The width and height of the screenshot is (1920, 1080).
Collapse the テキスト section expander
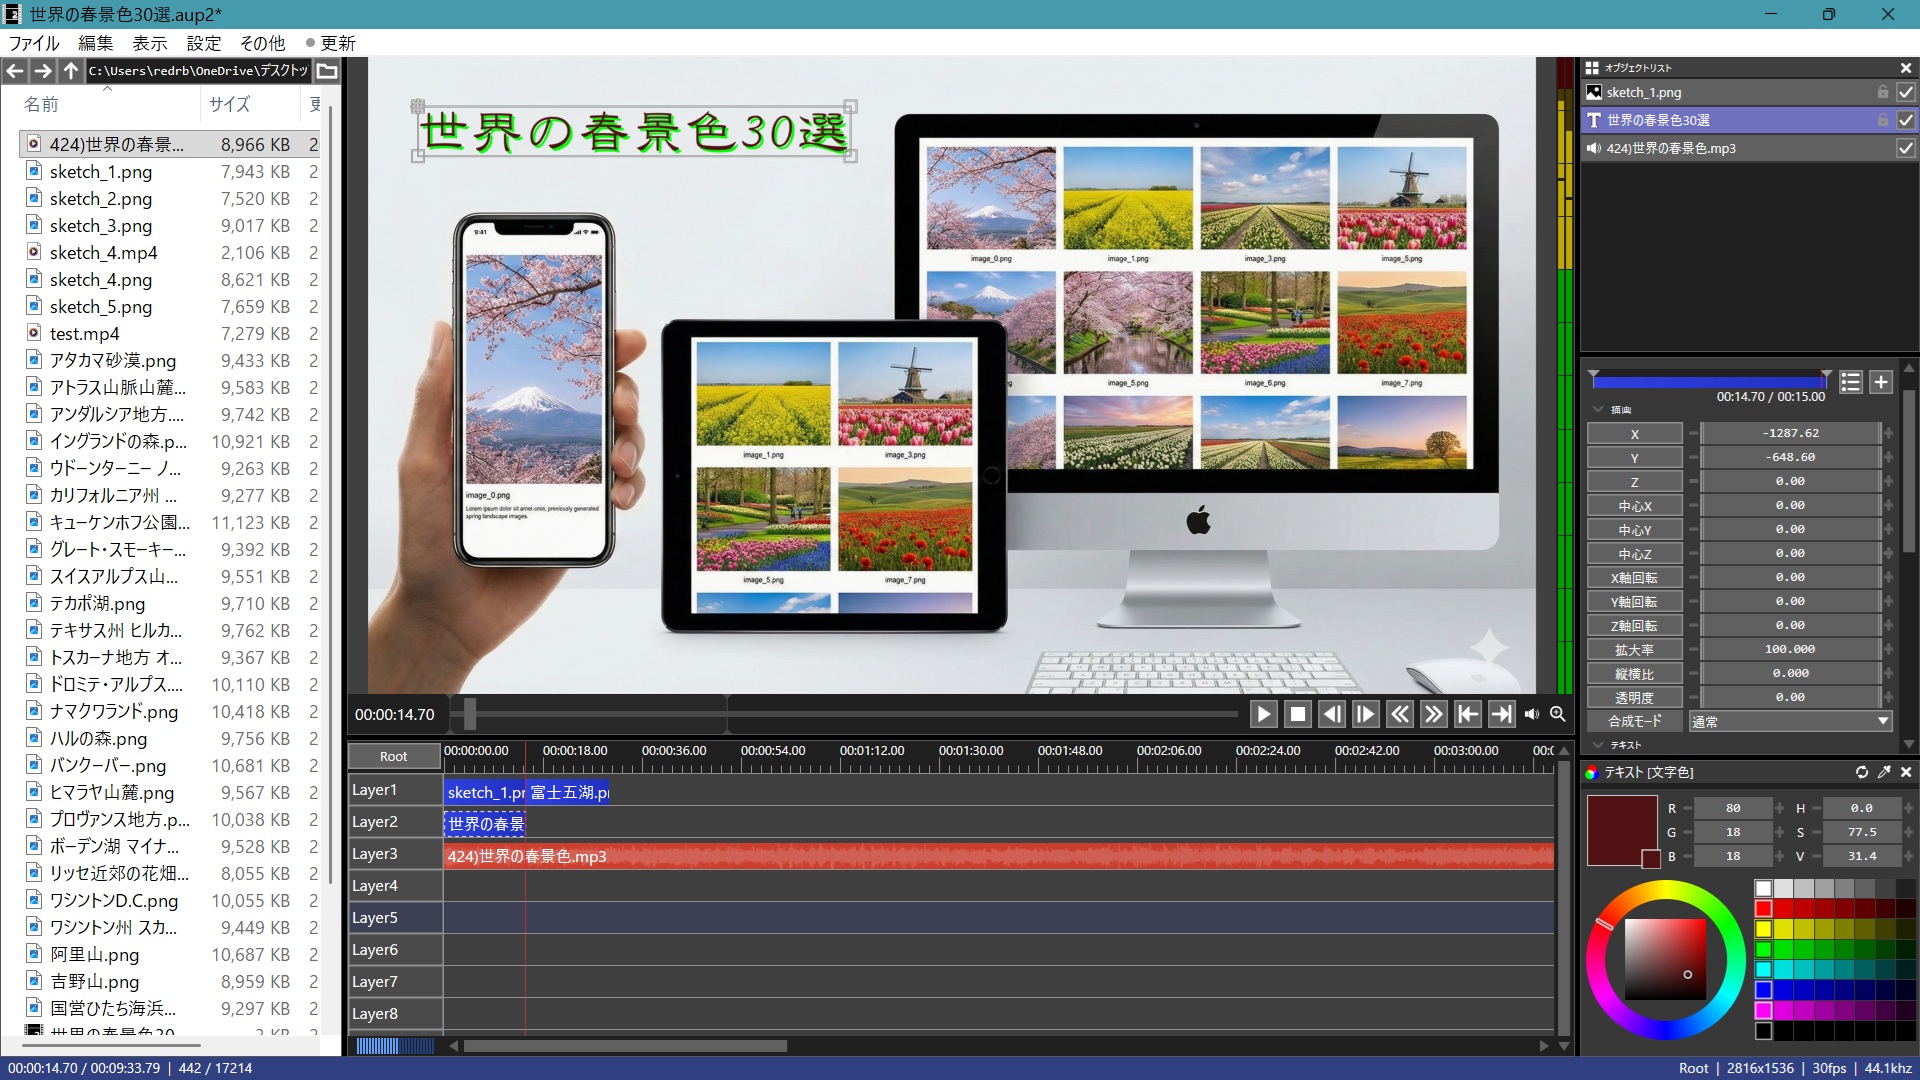pyautogui.click(x=1598, y=745)
